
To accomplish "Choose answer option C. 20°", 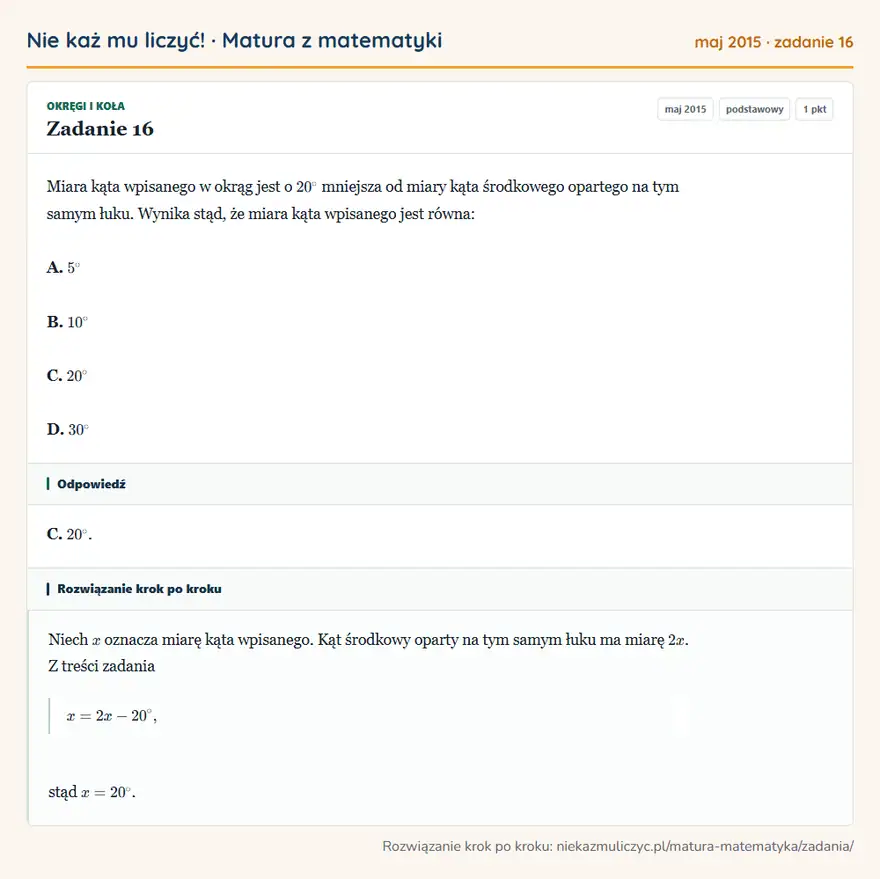I will pos(67,376).
